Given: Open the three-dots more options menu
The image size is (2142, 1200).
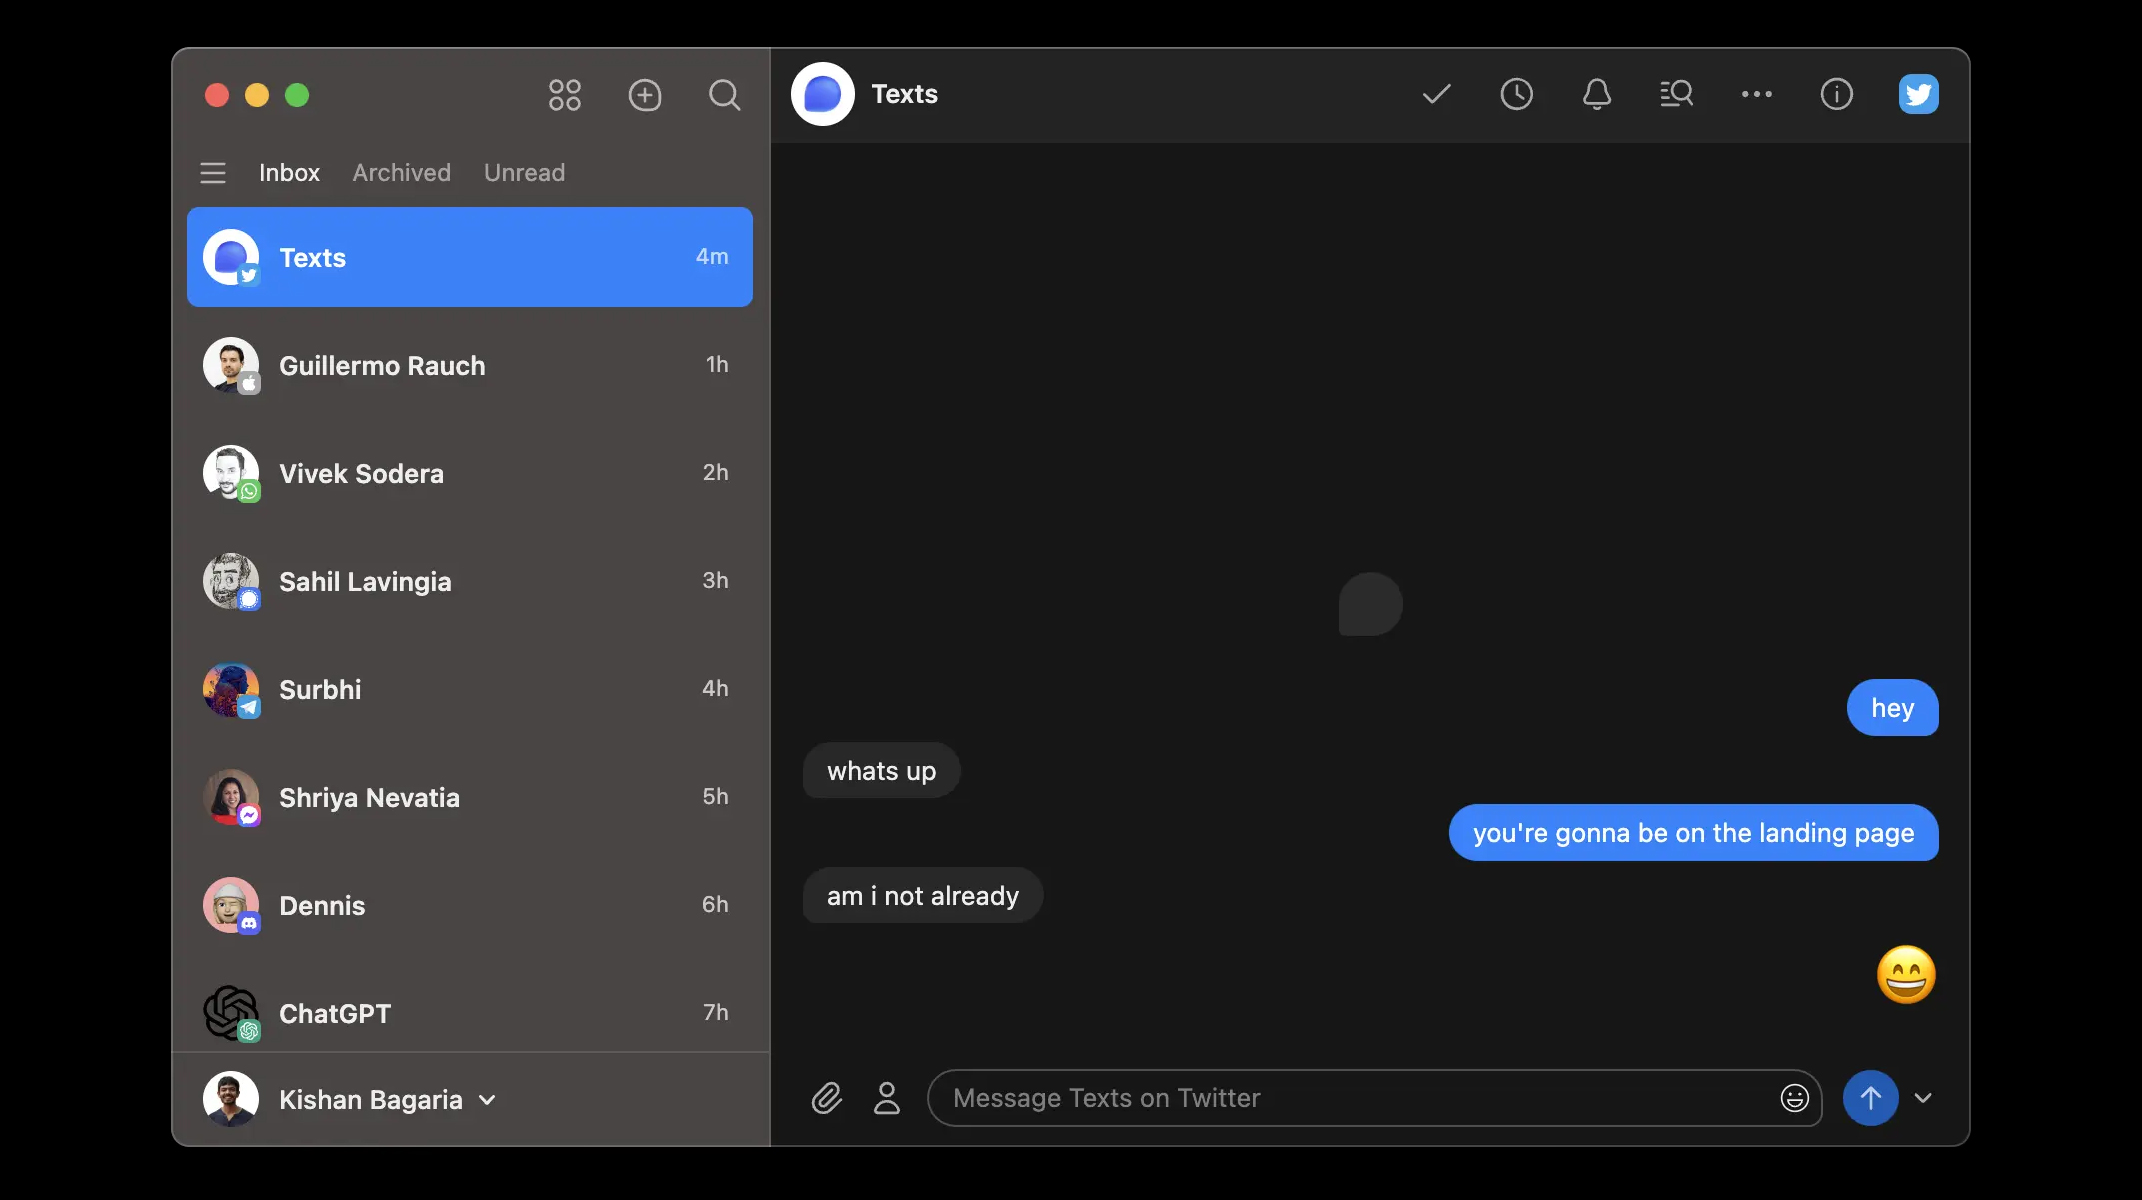Looking at the screenshot, I should click(1756, 94).
